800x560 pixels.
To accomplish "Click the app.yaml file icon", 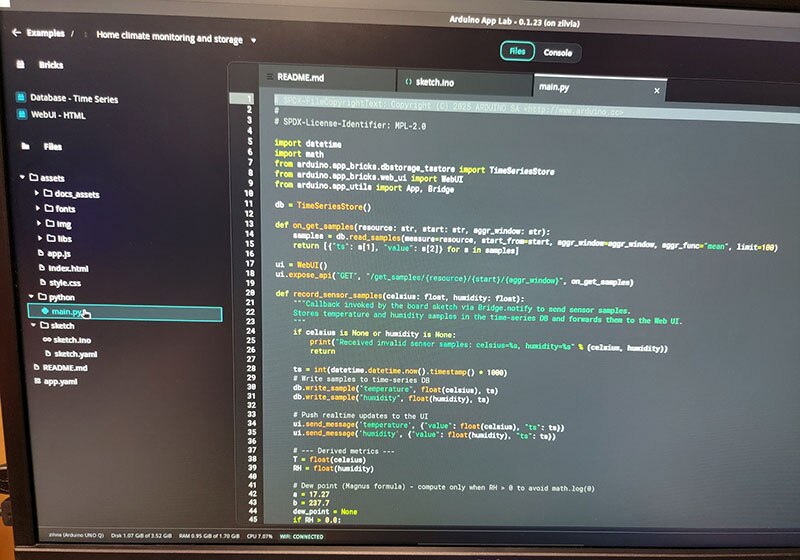I will pyautogui.click(x=35, y=382).
